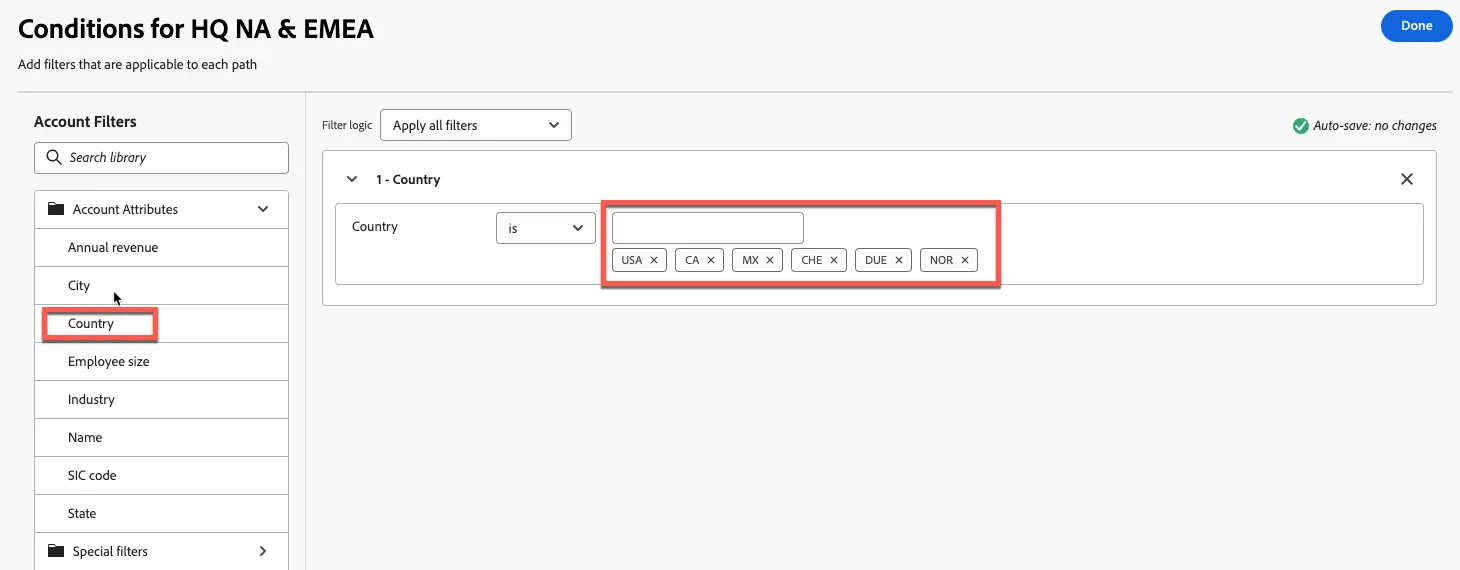Select the Country attribute
Viewport: 1460px width, 570px height.
pyautogui.click(x=161, y=324)
